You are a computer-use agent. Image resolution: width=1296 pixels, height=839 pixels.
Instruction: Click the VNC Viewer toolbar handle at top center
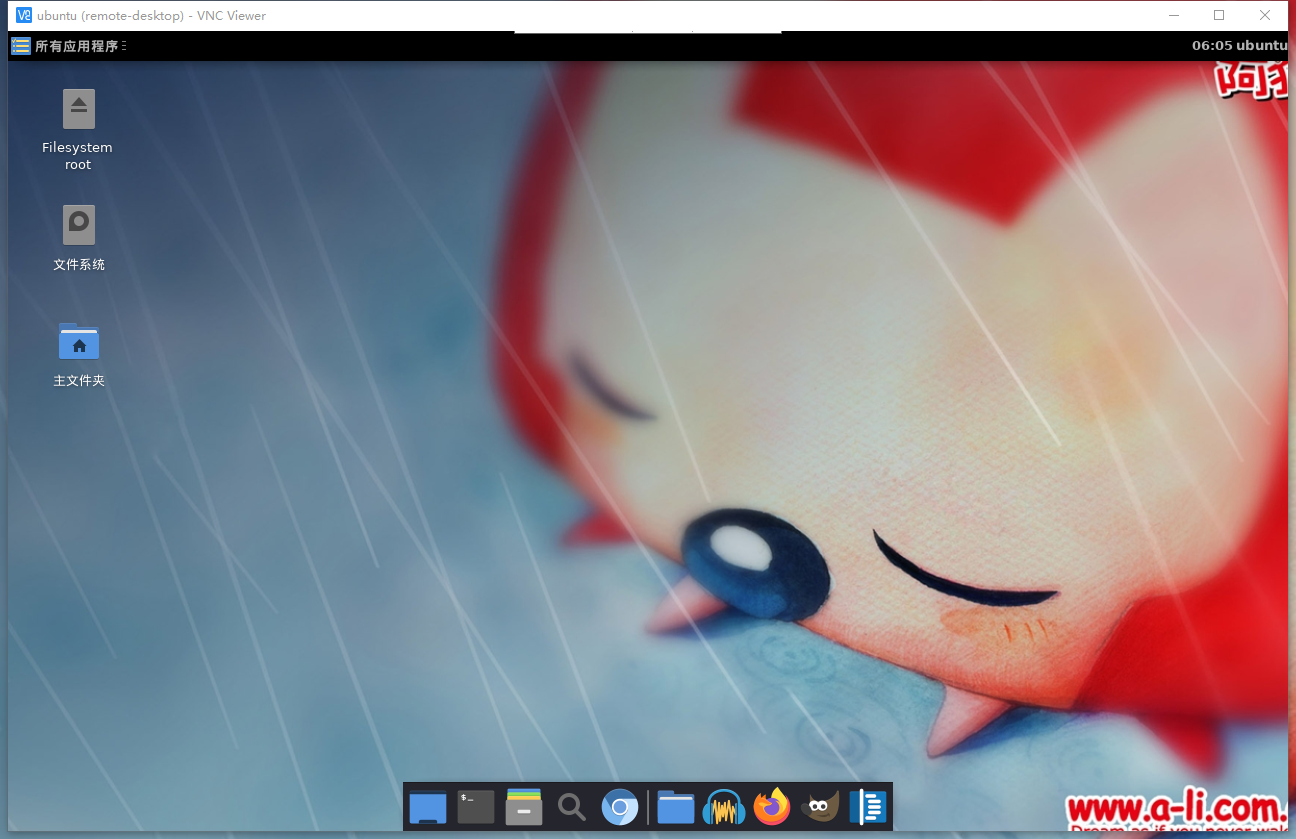[648, 32]
